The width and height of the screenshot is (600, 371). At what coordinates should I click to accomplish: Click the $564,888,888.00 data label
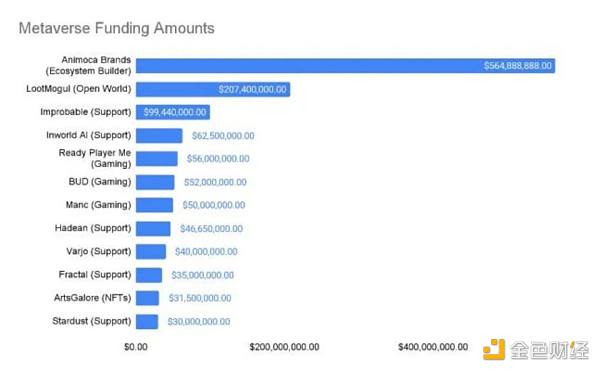click(x=518, y=66)
